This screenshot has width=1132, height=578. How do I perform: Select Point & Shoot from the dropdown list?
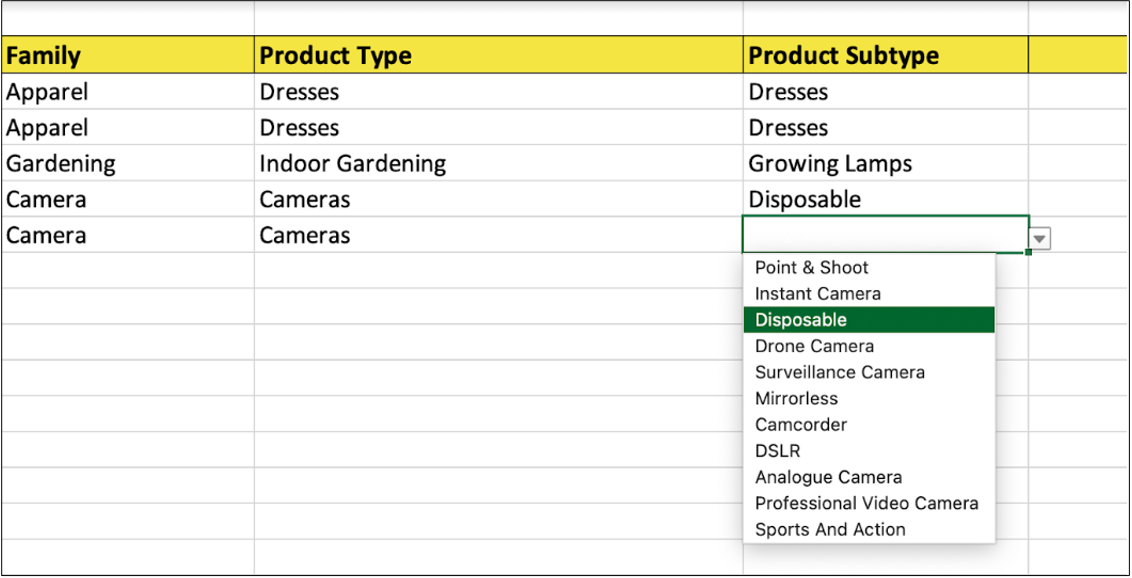[x=811, y=268]
